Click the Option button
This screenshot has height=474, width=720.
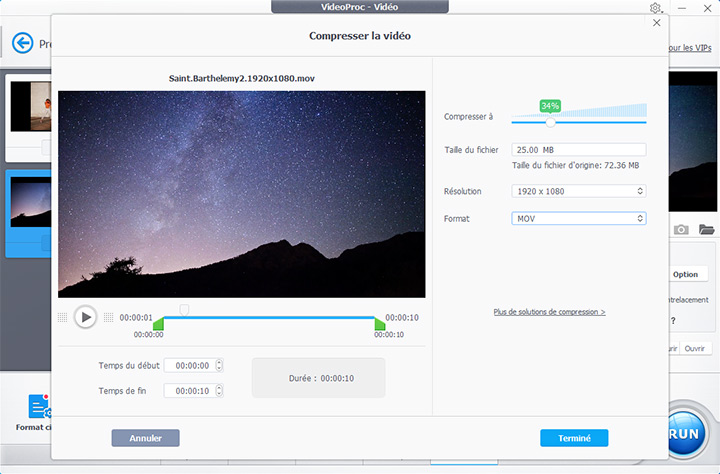pyautogui.click(x=685, y=274)
